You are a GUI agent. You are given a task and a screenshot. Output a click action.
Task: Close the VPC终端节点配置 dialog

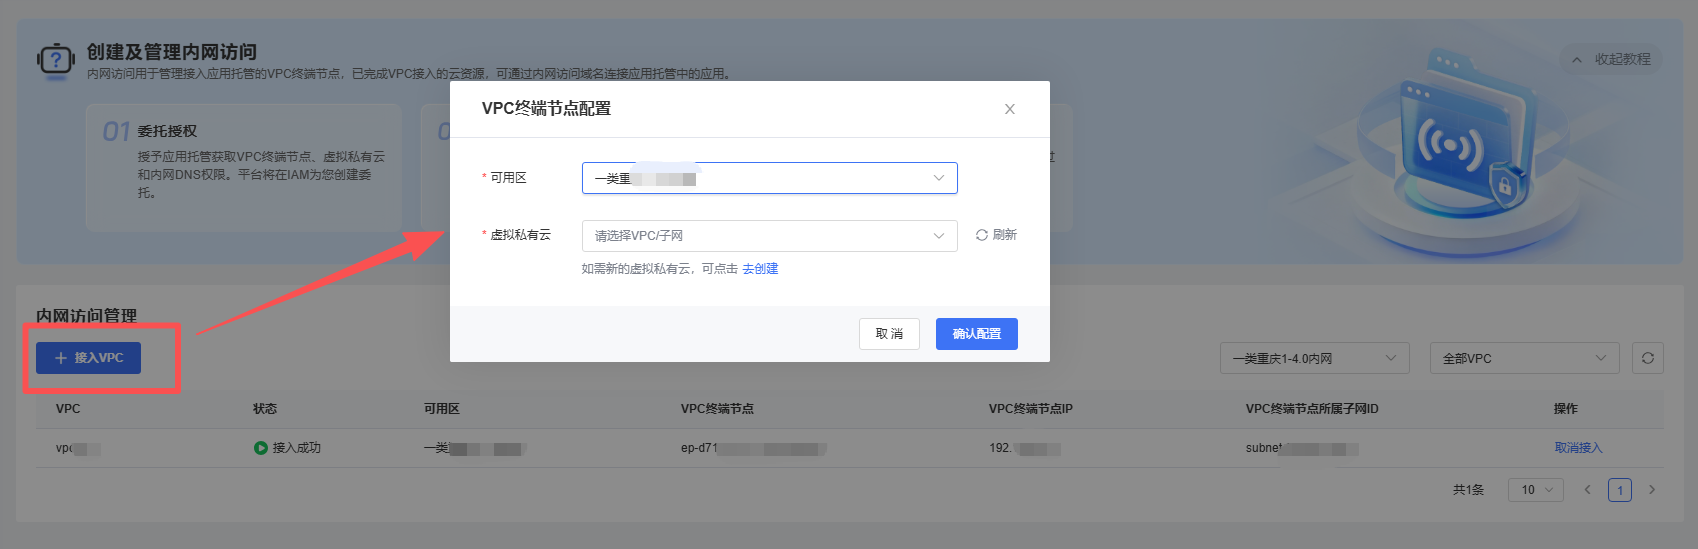pos(1009,109)
